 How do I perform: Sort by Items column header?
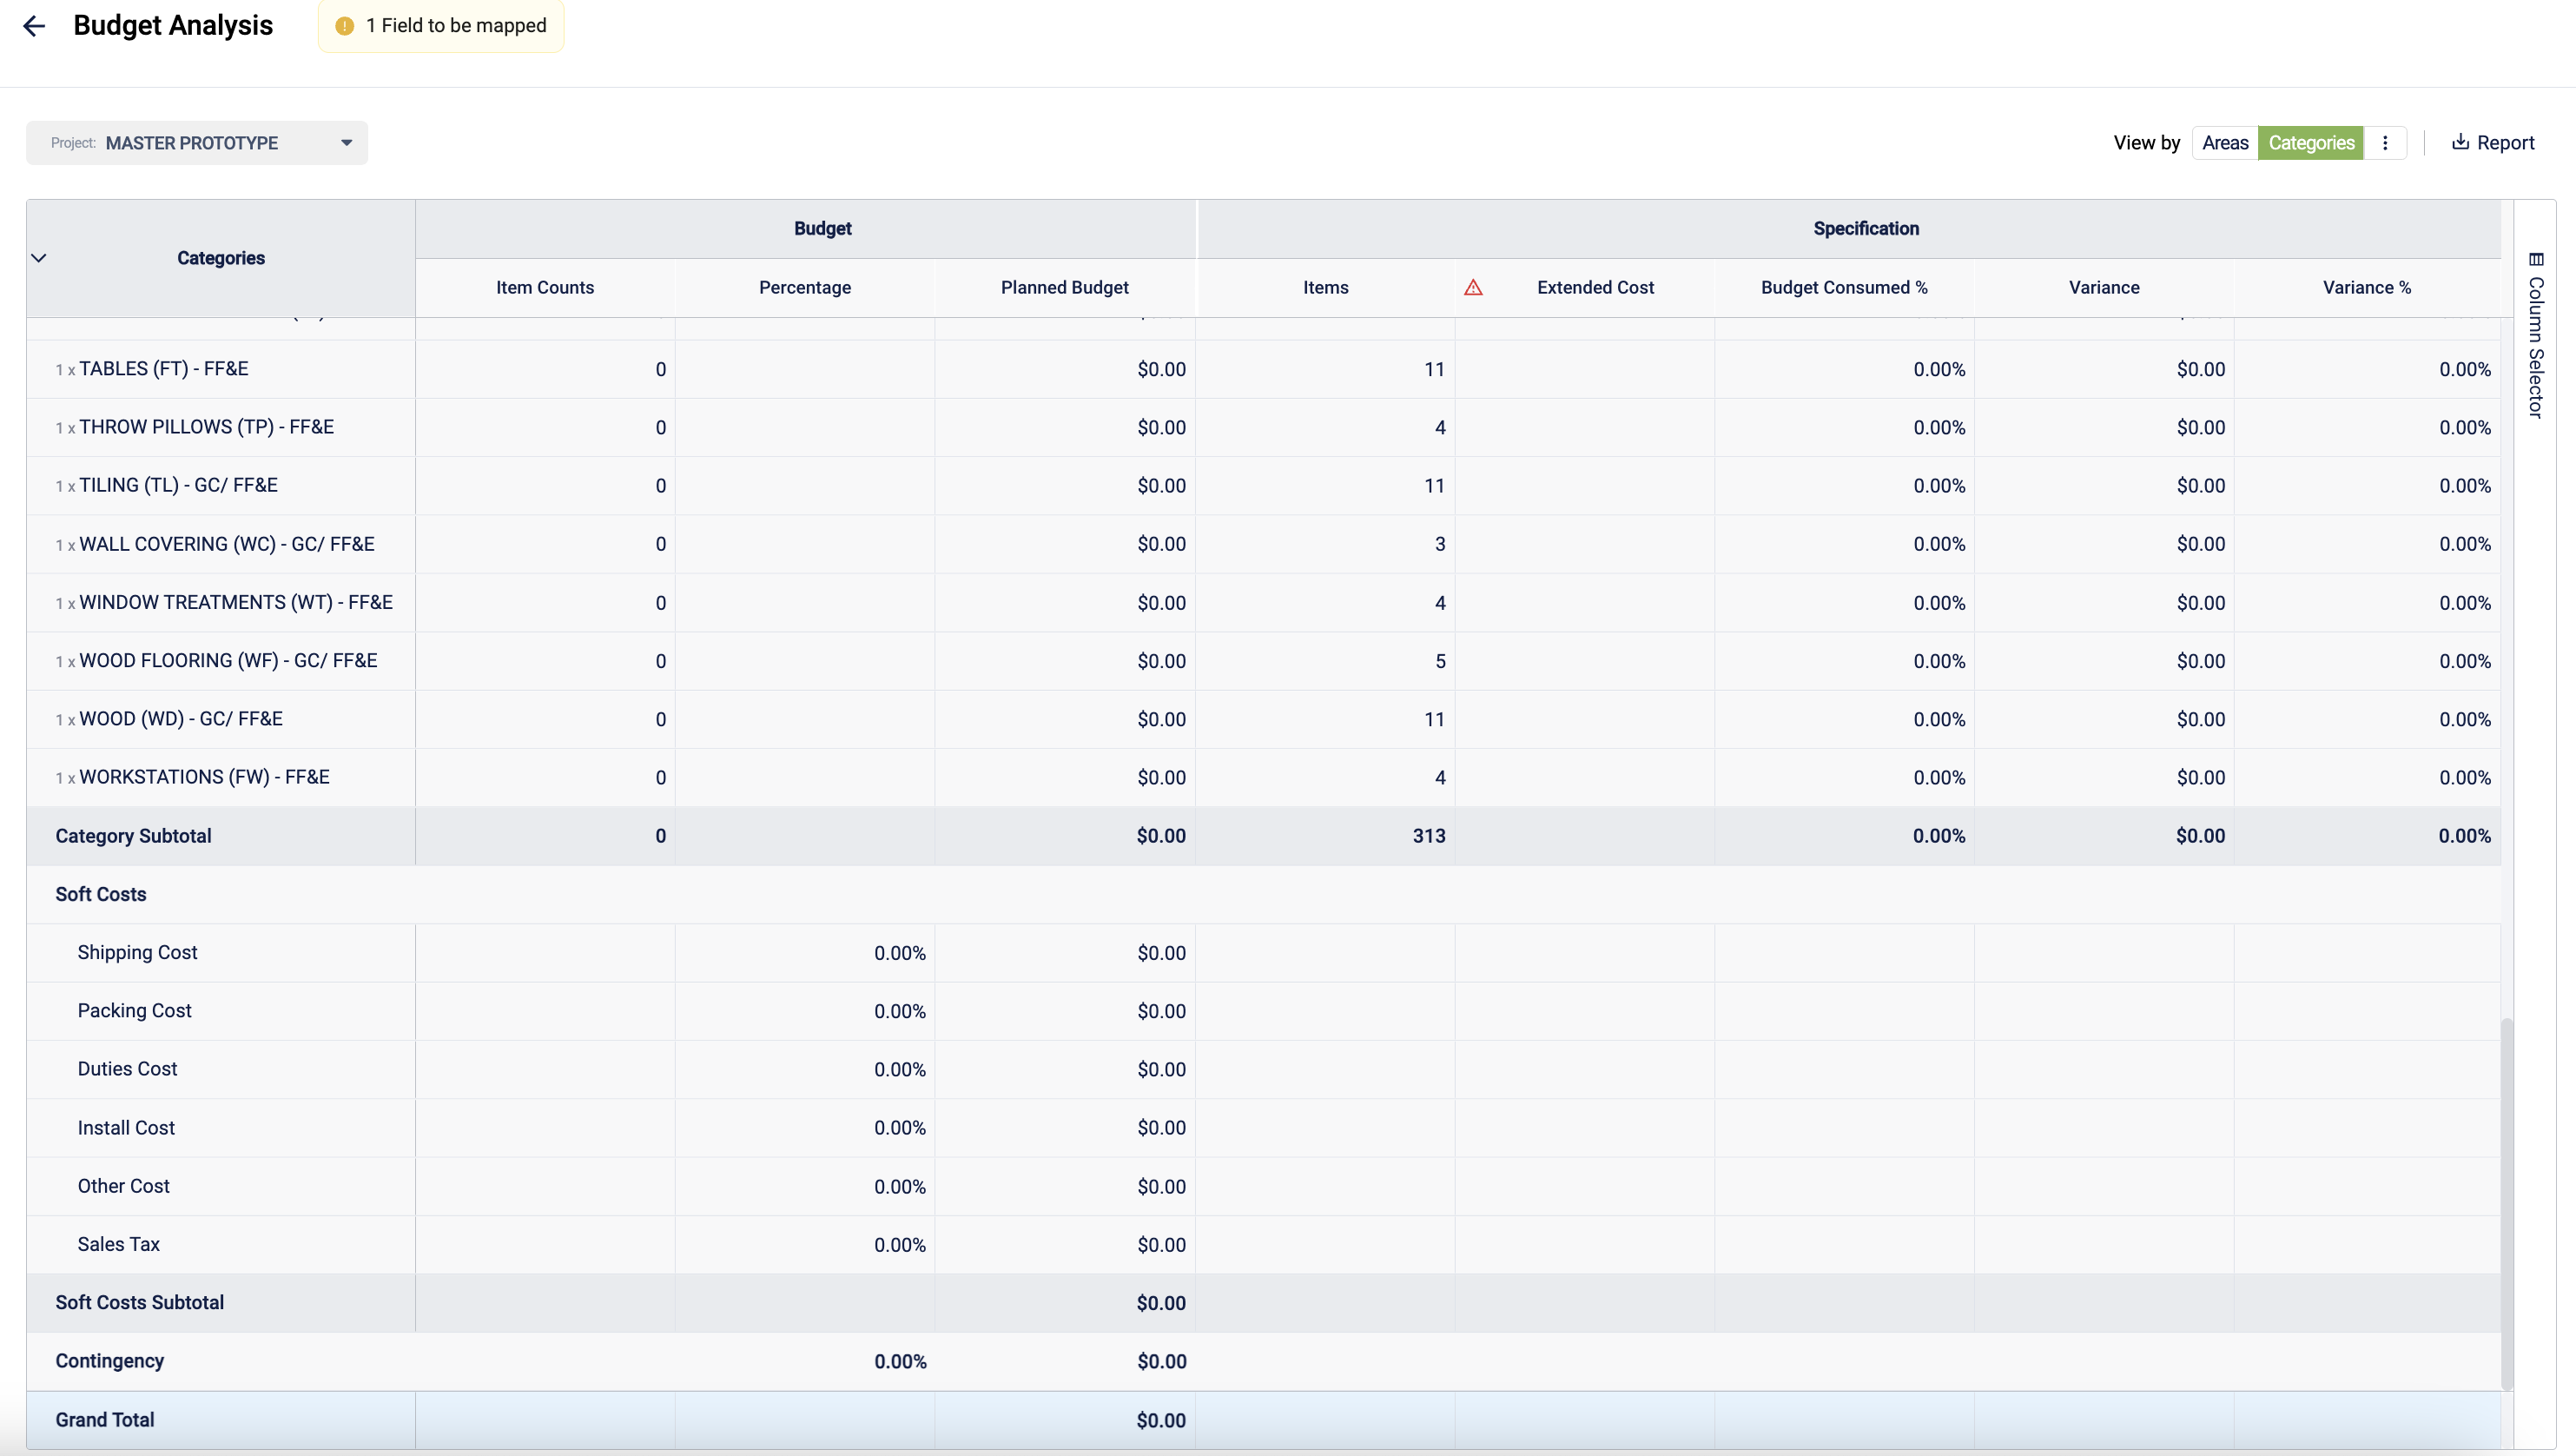tap(1326, 288)
